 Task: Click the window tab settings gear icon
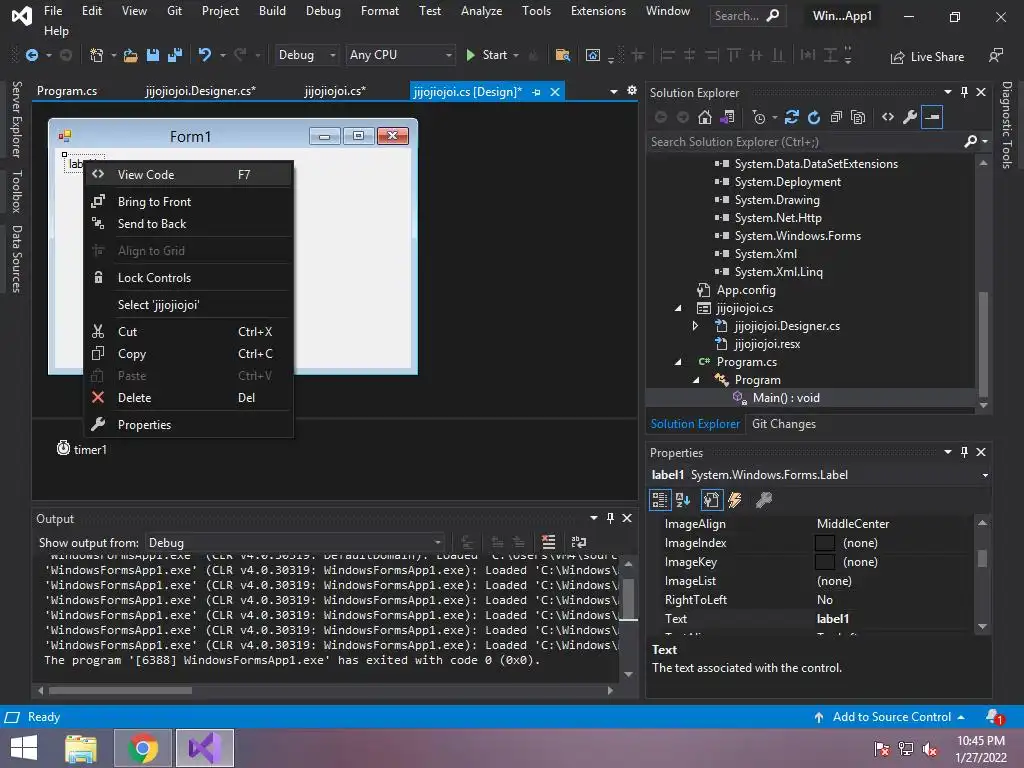(632, 91)
